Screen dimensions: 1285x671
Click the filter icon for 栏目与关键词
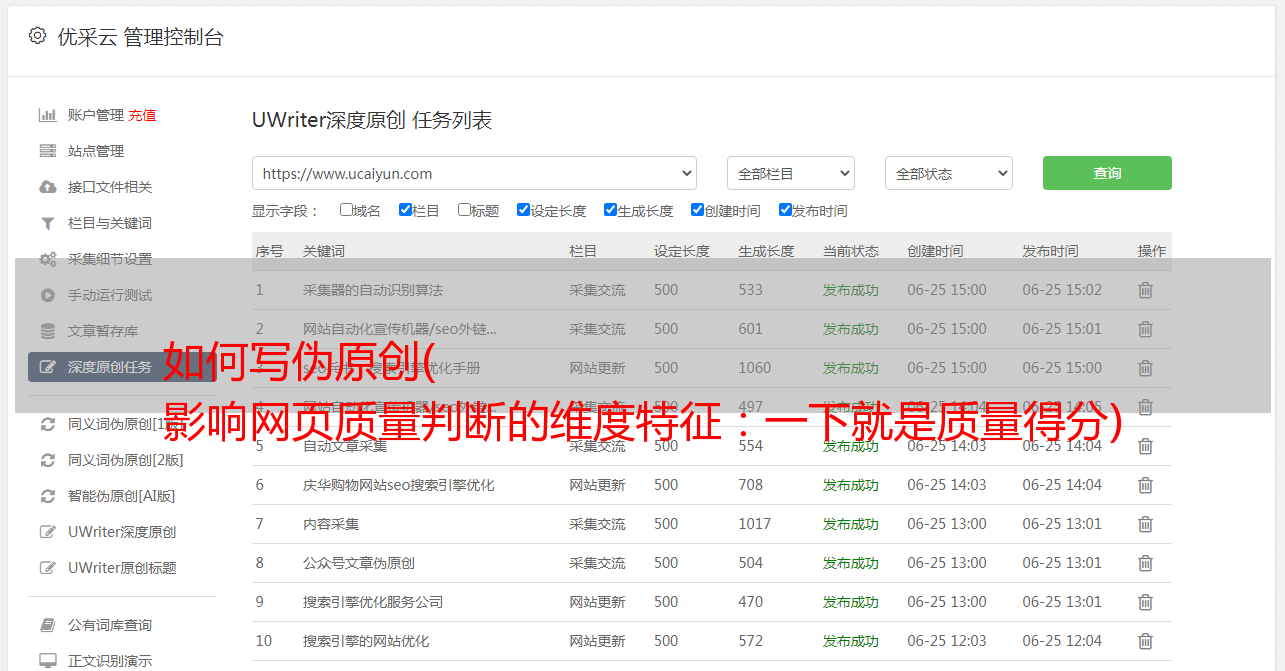pos(47,223)
